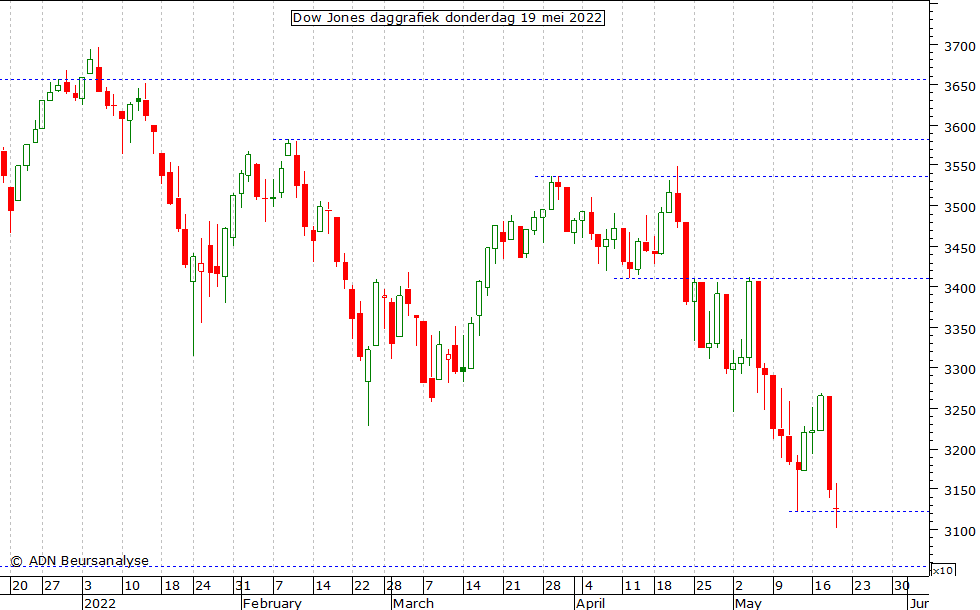Viewport: 980px width, 610px height.
Task: Click the 'March' month label
Action: tap(413, 603)
